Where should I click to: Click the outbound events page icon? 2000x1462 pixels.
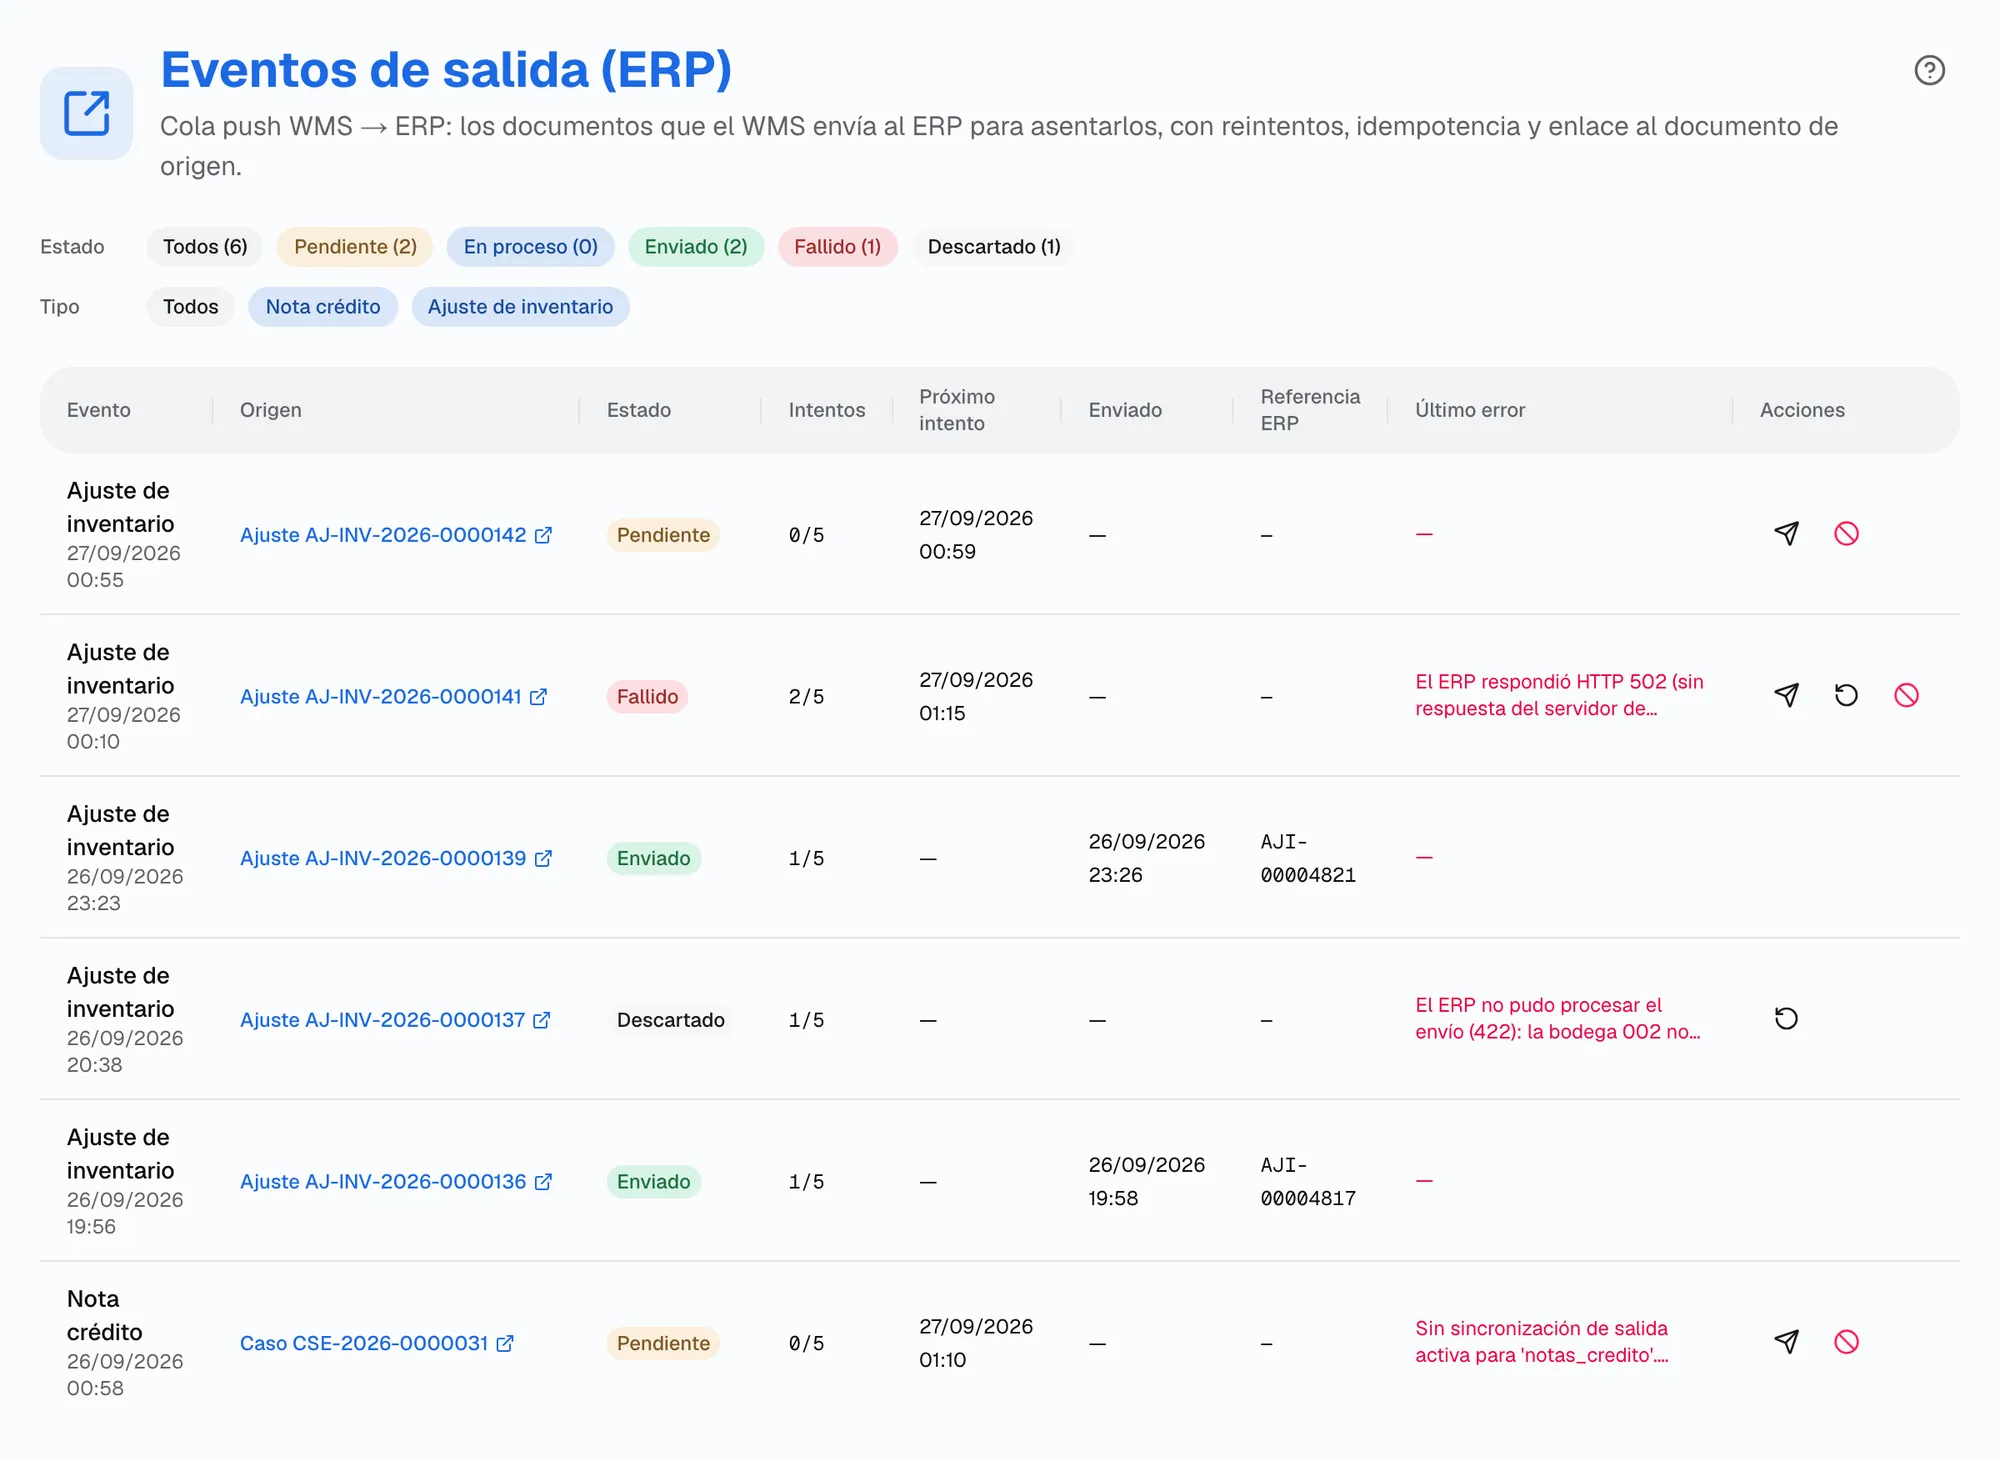pos(87,113)
